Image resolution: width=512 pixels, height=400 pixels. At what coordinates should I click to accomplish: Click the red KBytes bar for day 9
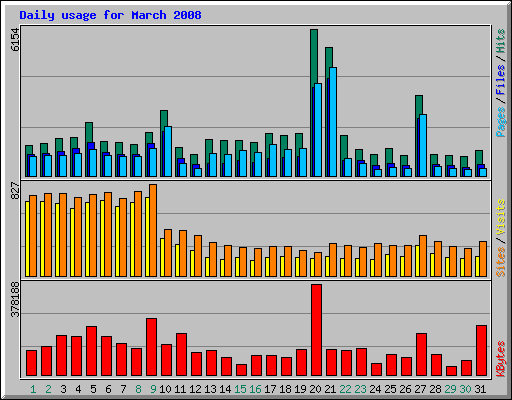[151, 347]
